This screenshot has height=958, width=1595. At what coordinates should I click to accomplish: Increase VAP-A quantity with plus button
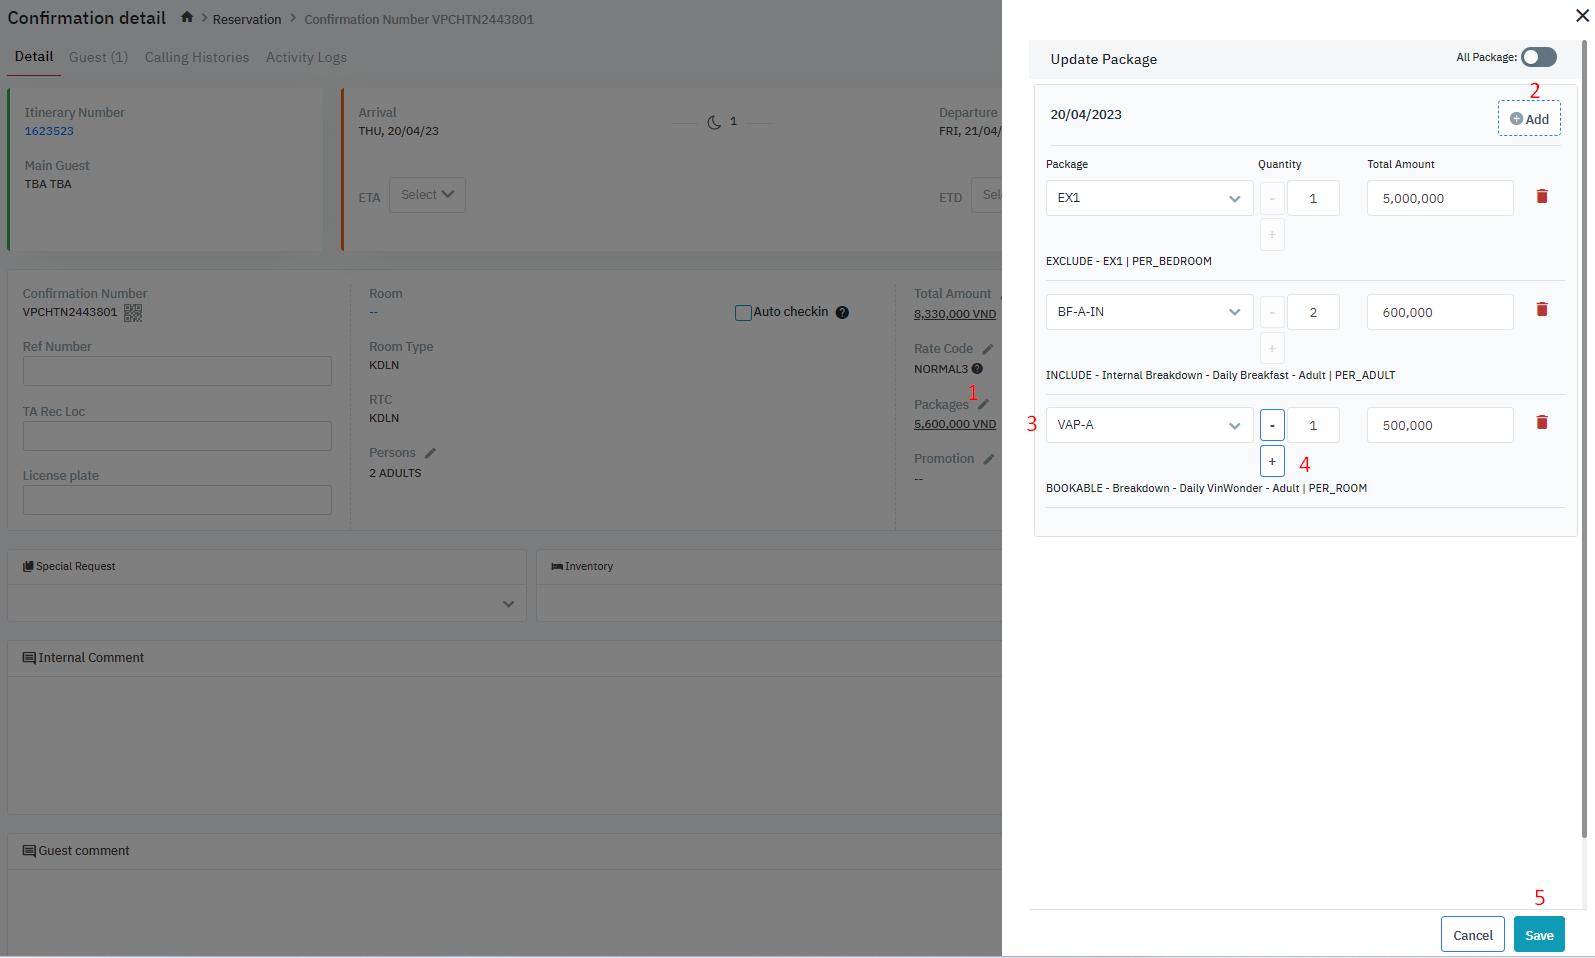coord(1272,461)
